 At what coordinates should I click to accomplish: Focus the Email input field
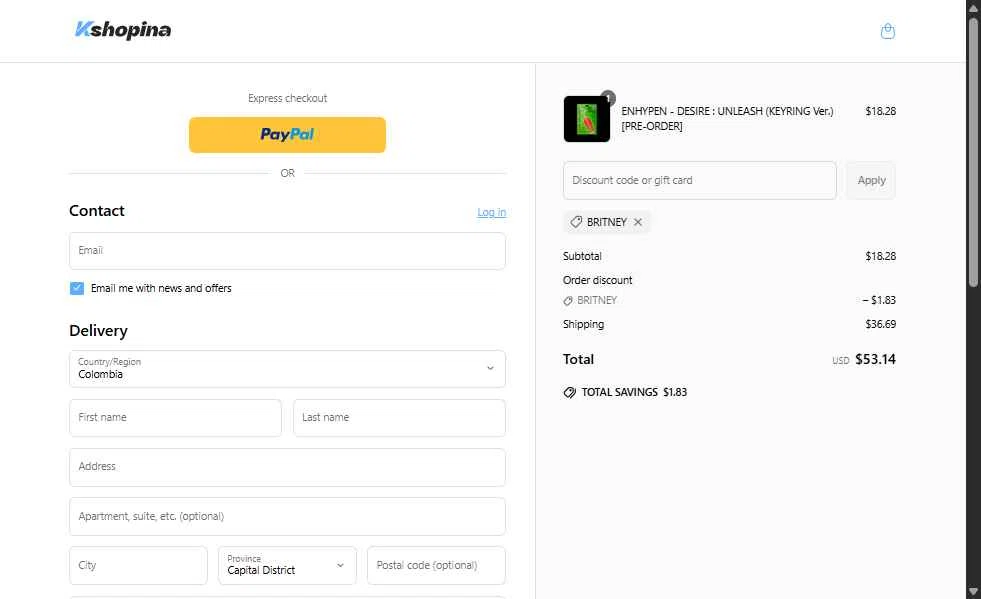287,251
